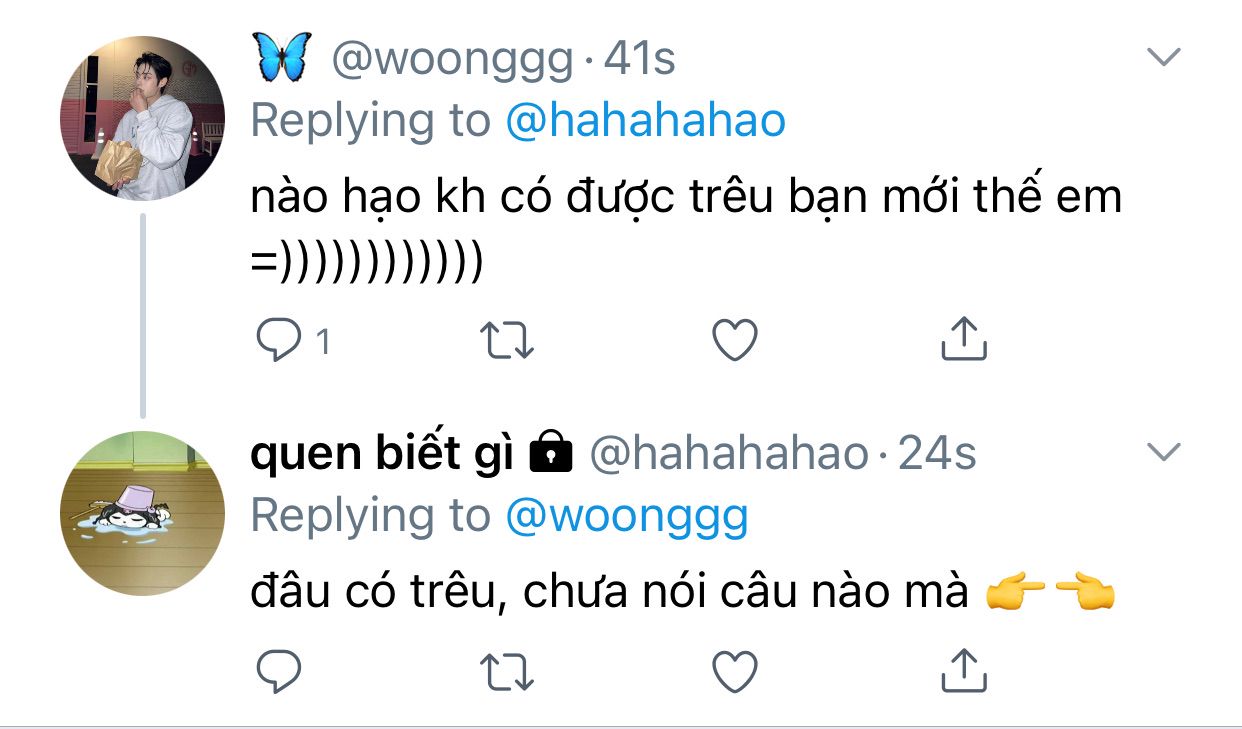Open dropdown menu on @hahahahao tweet
1242x729 pixels.
[x=1163, y=454]
